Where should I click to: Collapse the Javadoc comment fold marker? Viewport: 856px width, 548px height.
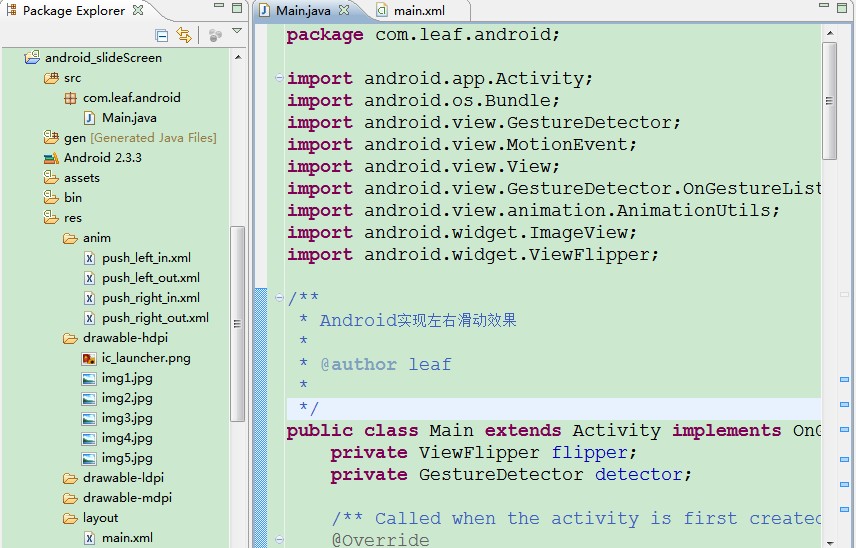click(279, 299)
